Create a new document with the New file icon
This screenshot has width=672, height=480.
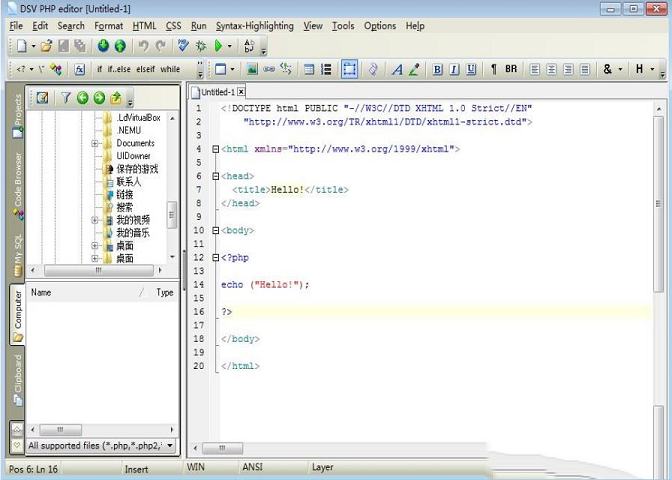pos(22,45)
